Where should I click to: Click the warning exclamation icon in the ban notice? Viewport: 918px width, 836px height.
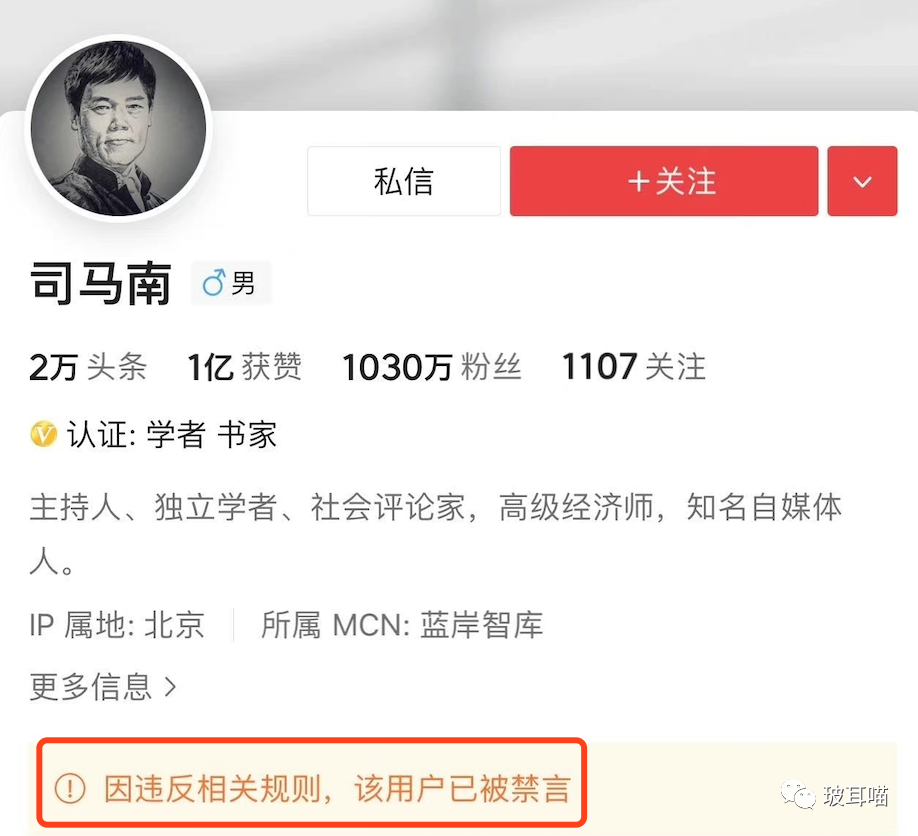point(70,789)
